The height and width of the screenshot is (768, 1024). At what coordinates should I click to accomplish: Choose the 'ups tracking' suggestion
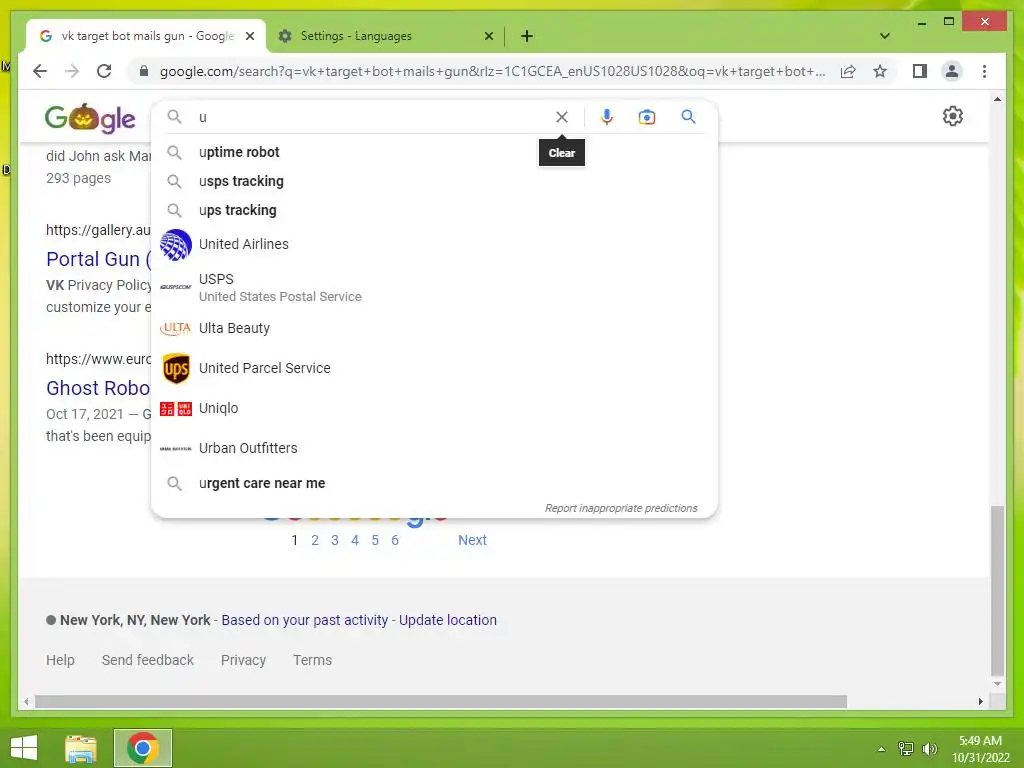click(x=434, y=210)
